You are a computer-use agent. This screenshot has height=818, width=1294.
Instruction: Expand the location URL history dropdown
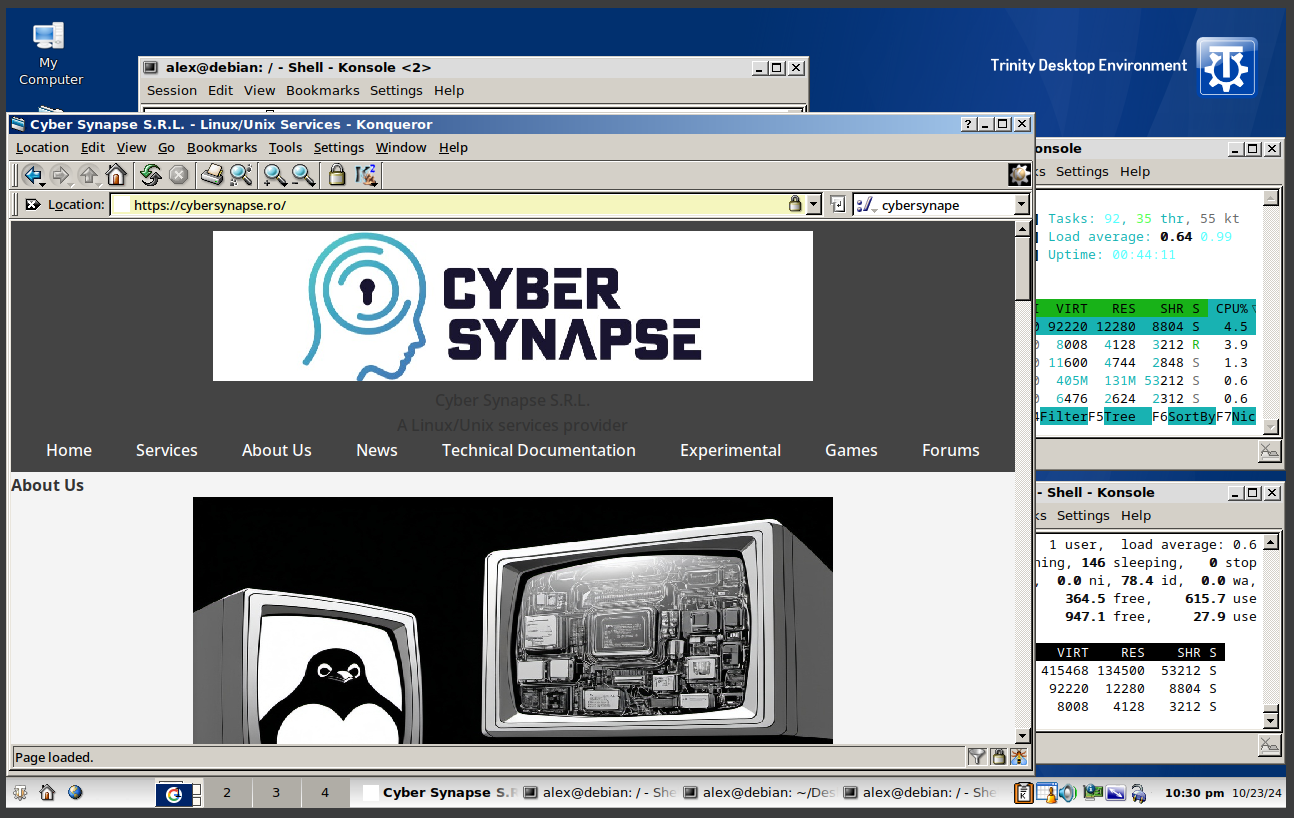(813, 205)
